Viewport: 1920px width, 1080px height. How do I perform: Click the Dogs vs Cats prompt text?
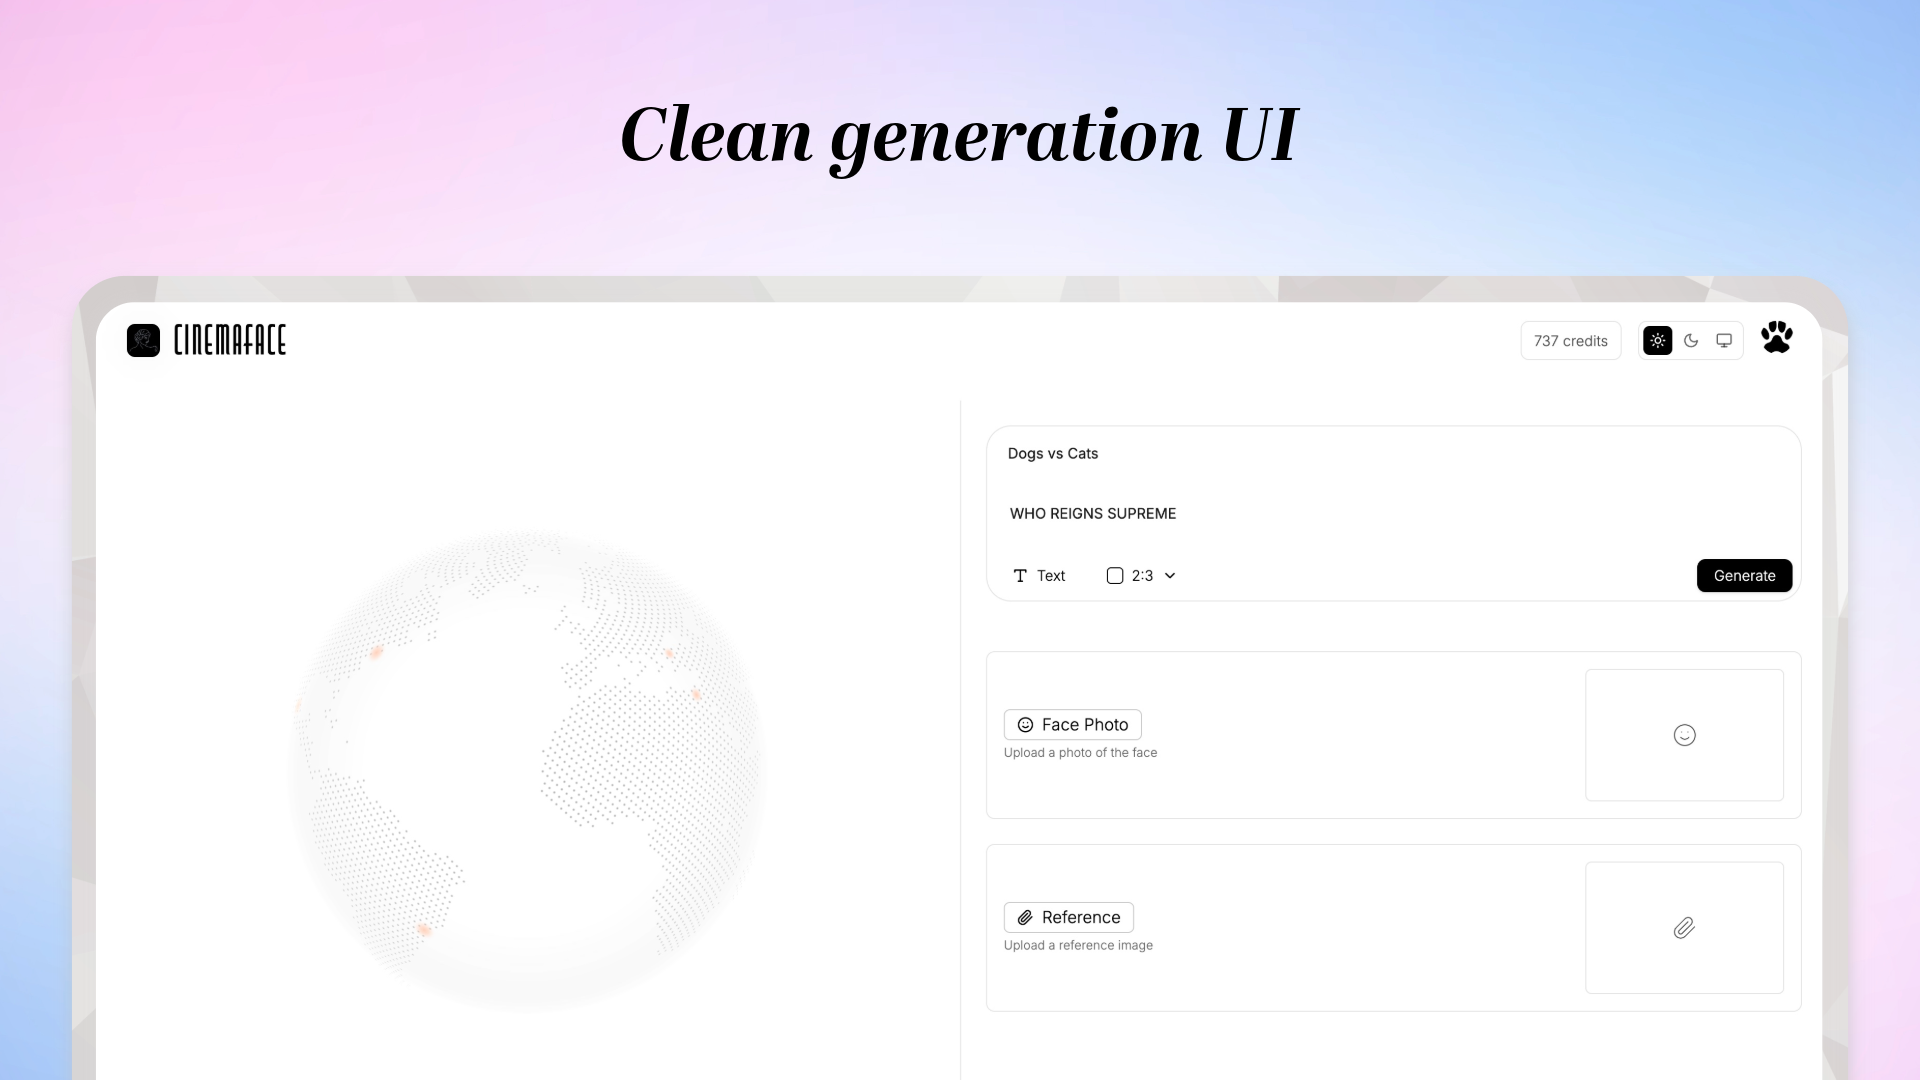point(1052,454)
